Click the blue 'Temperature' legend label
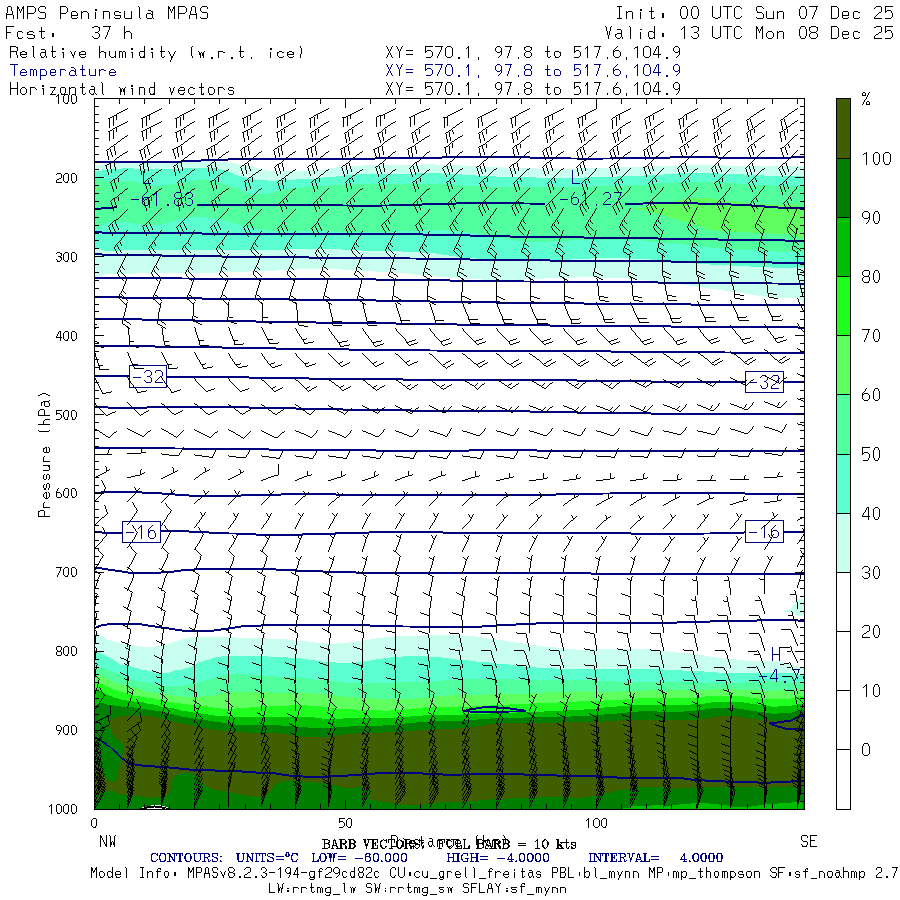 pyautogui.click(x=63, y=71)
